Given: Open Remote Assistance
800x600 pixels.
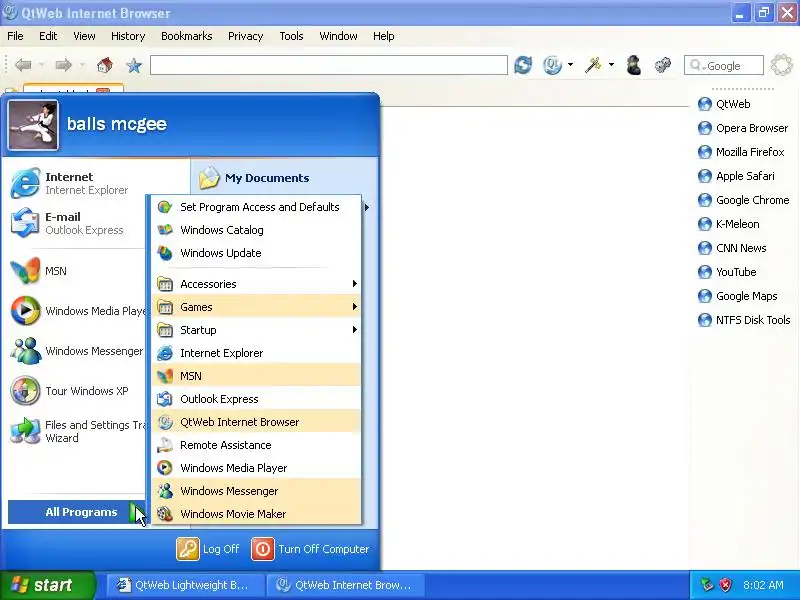Looking at the screenshot, I should pos(257,445).
